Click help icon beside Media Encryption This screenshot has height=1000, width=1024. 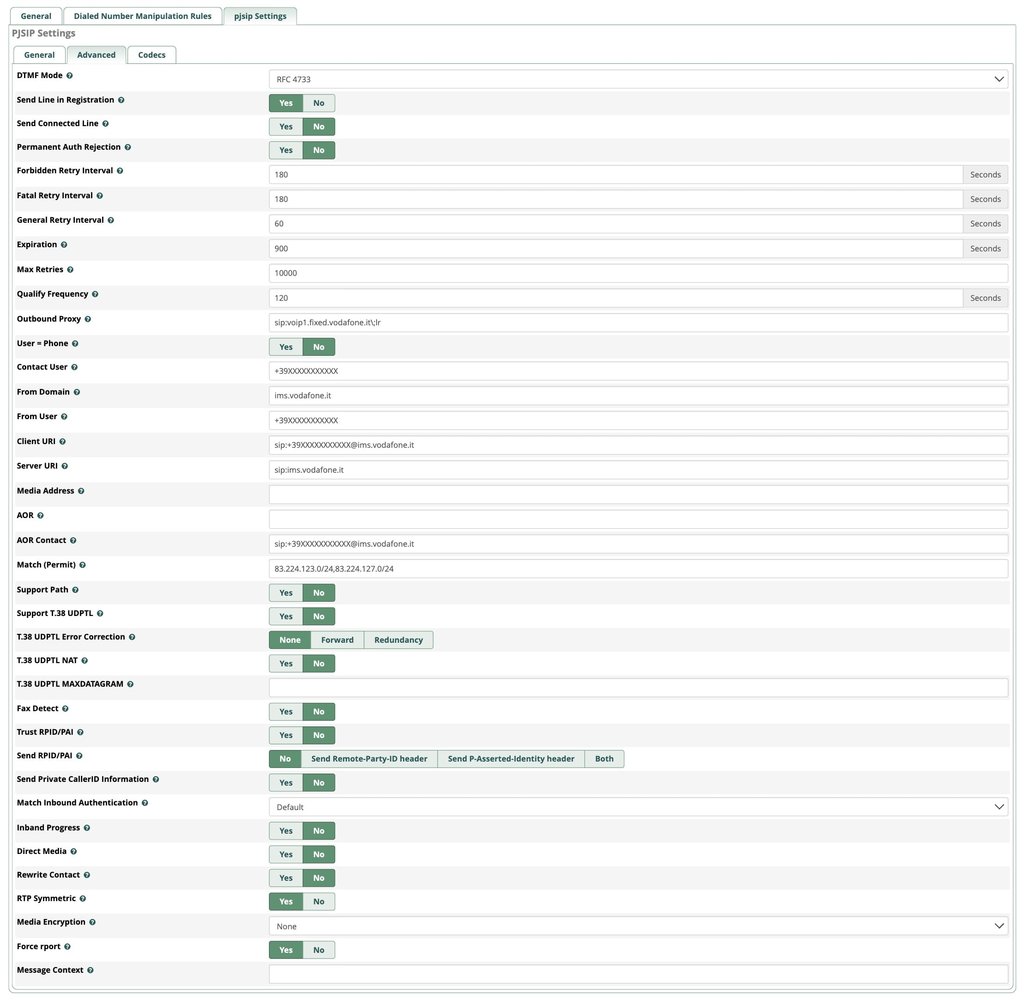click(93, 922)
